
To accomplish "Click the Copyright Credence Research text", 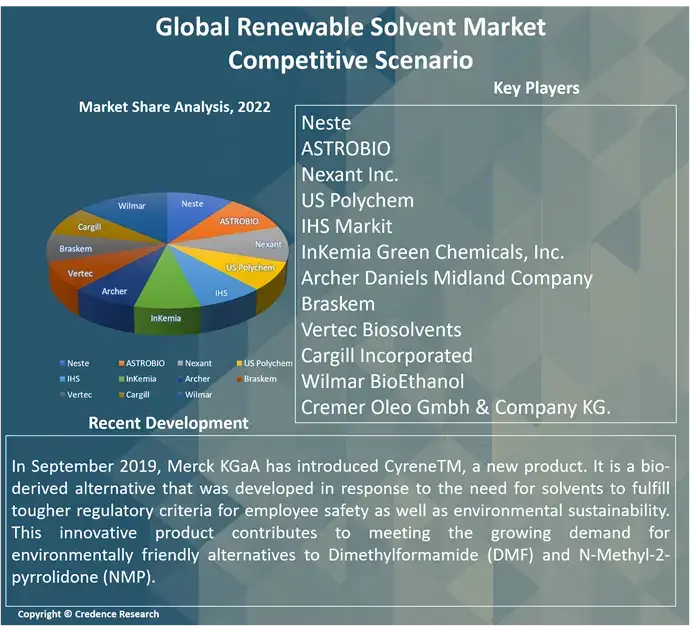I will tap(88, 614).
